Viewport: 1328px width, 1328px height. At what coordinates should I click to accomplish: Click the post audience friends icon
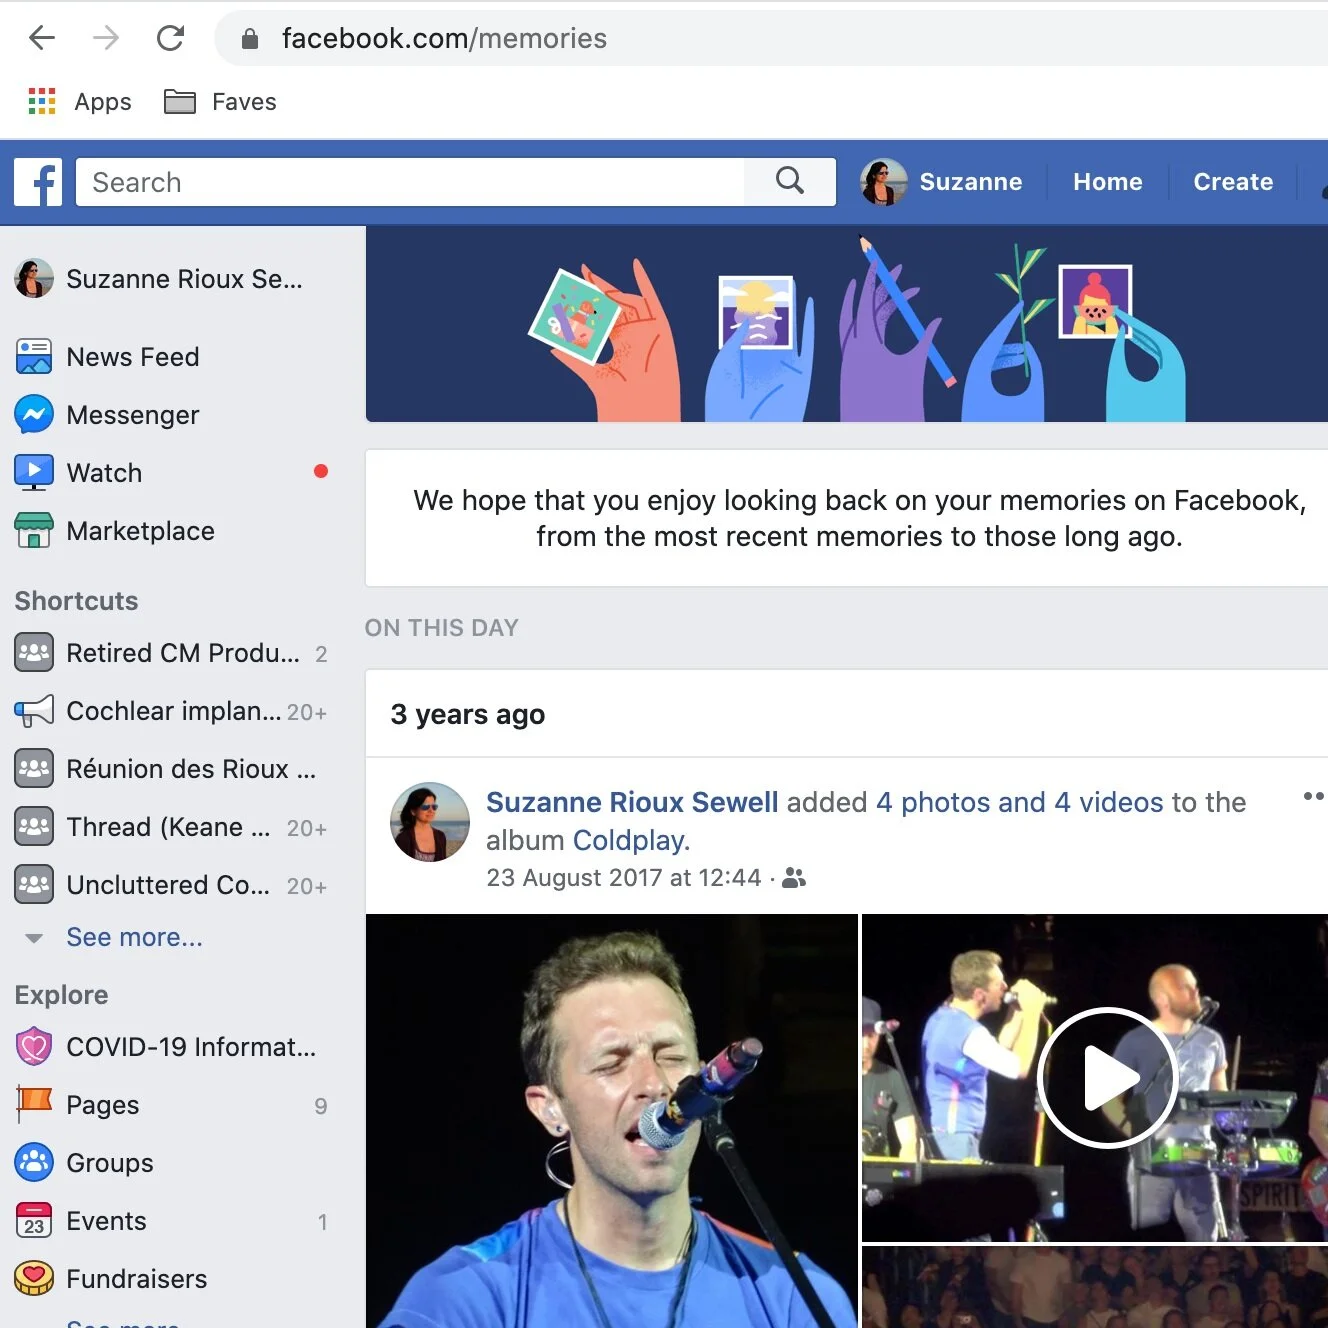pyautogui.click(x=794, y=878)
